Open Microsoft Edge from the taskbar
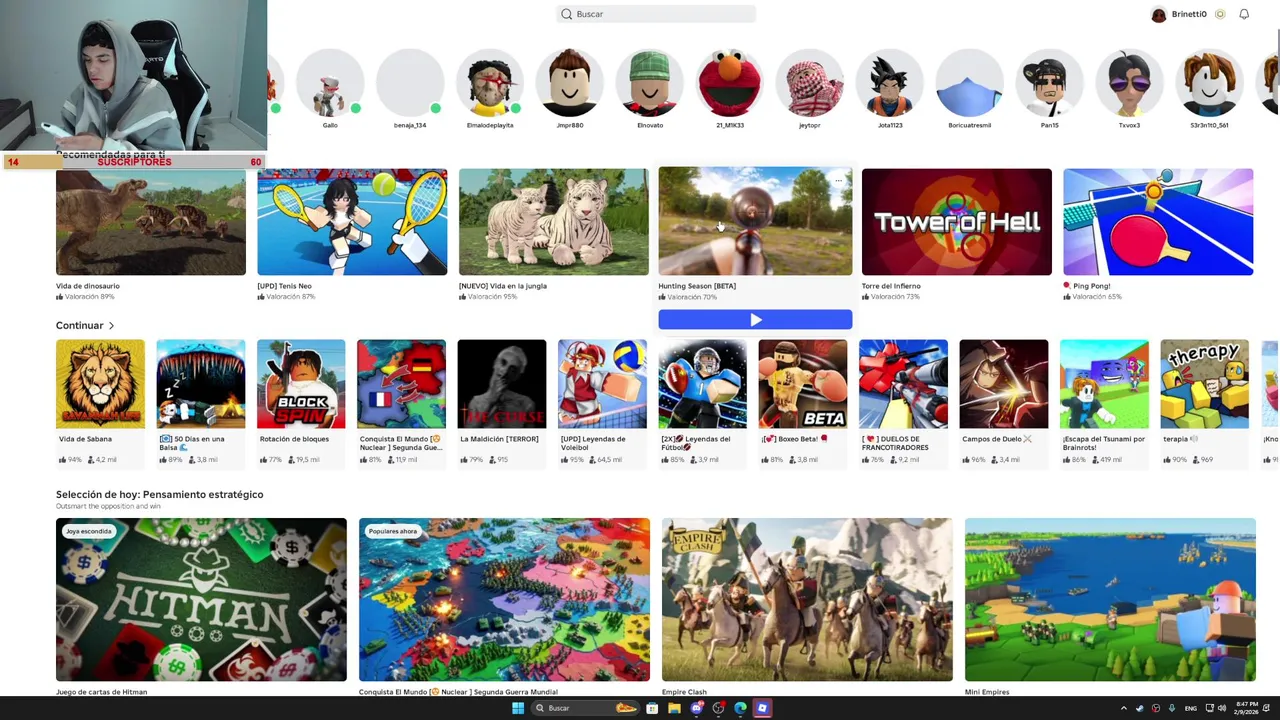The width and height of the screenshot is (1280, 720). click(x=740, y=708)
